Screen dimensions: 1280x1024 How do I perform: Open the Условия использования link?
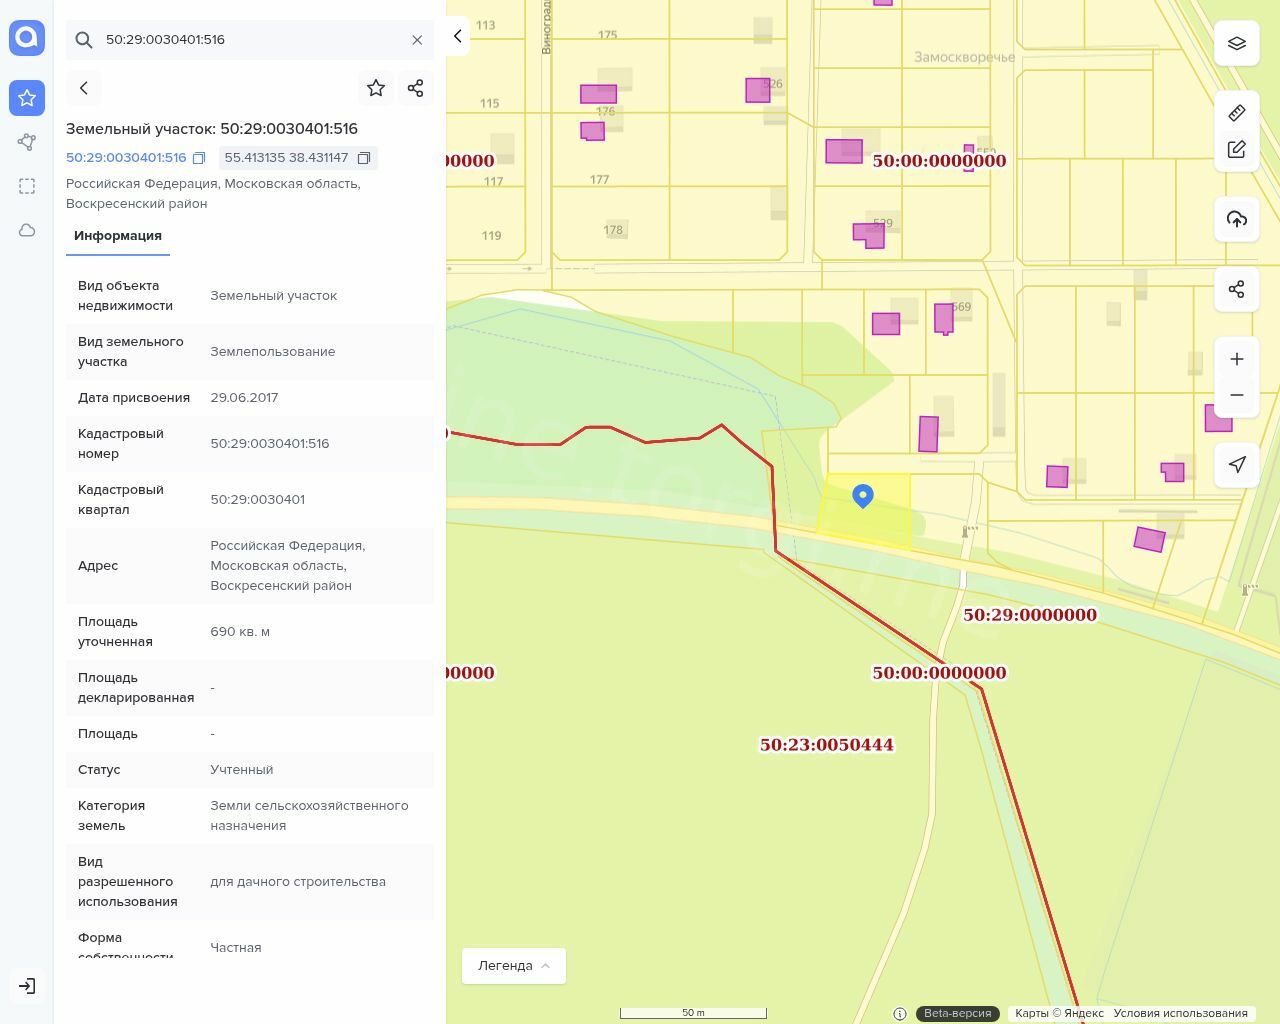pos(1180,1013)
